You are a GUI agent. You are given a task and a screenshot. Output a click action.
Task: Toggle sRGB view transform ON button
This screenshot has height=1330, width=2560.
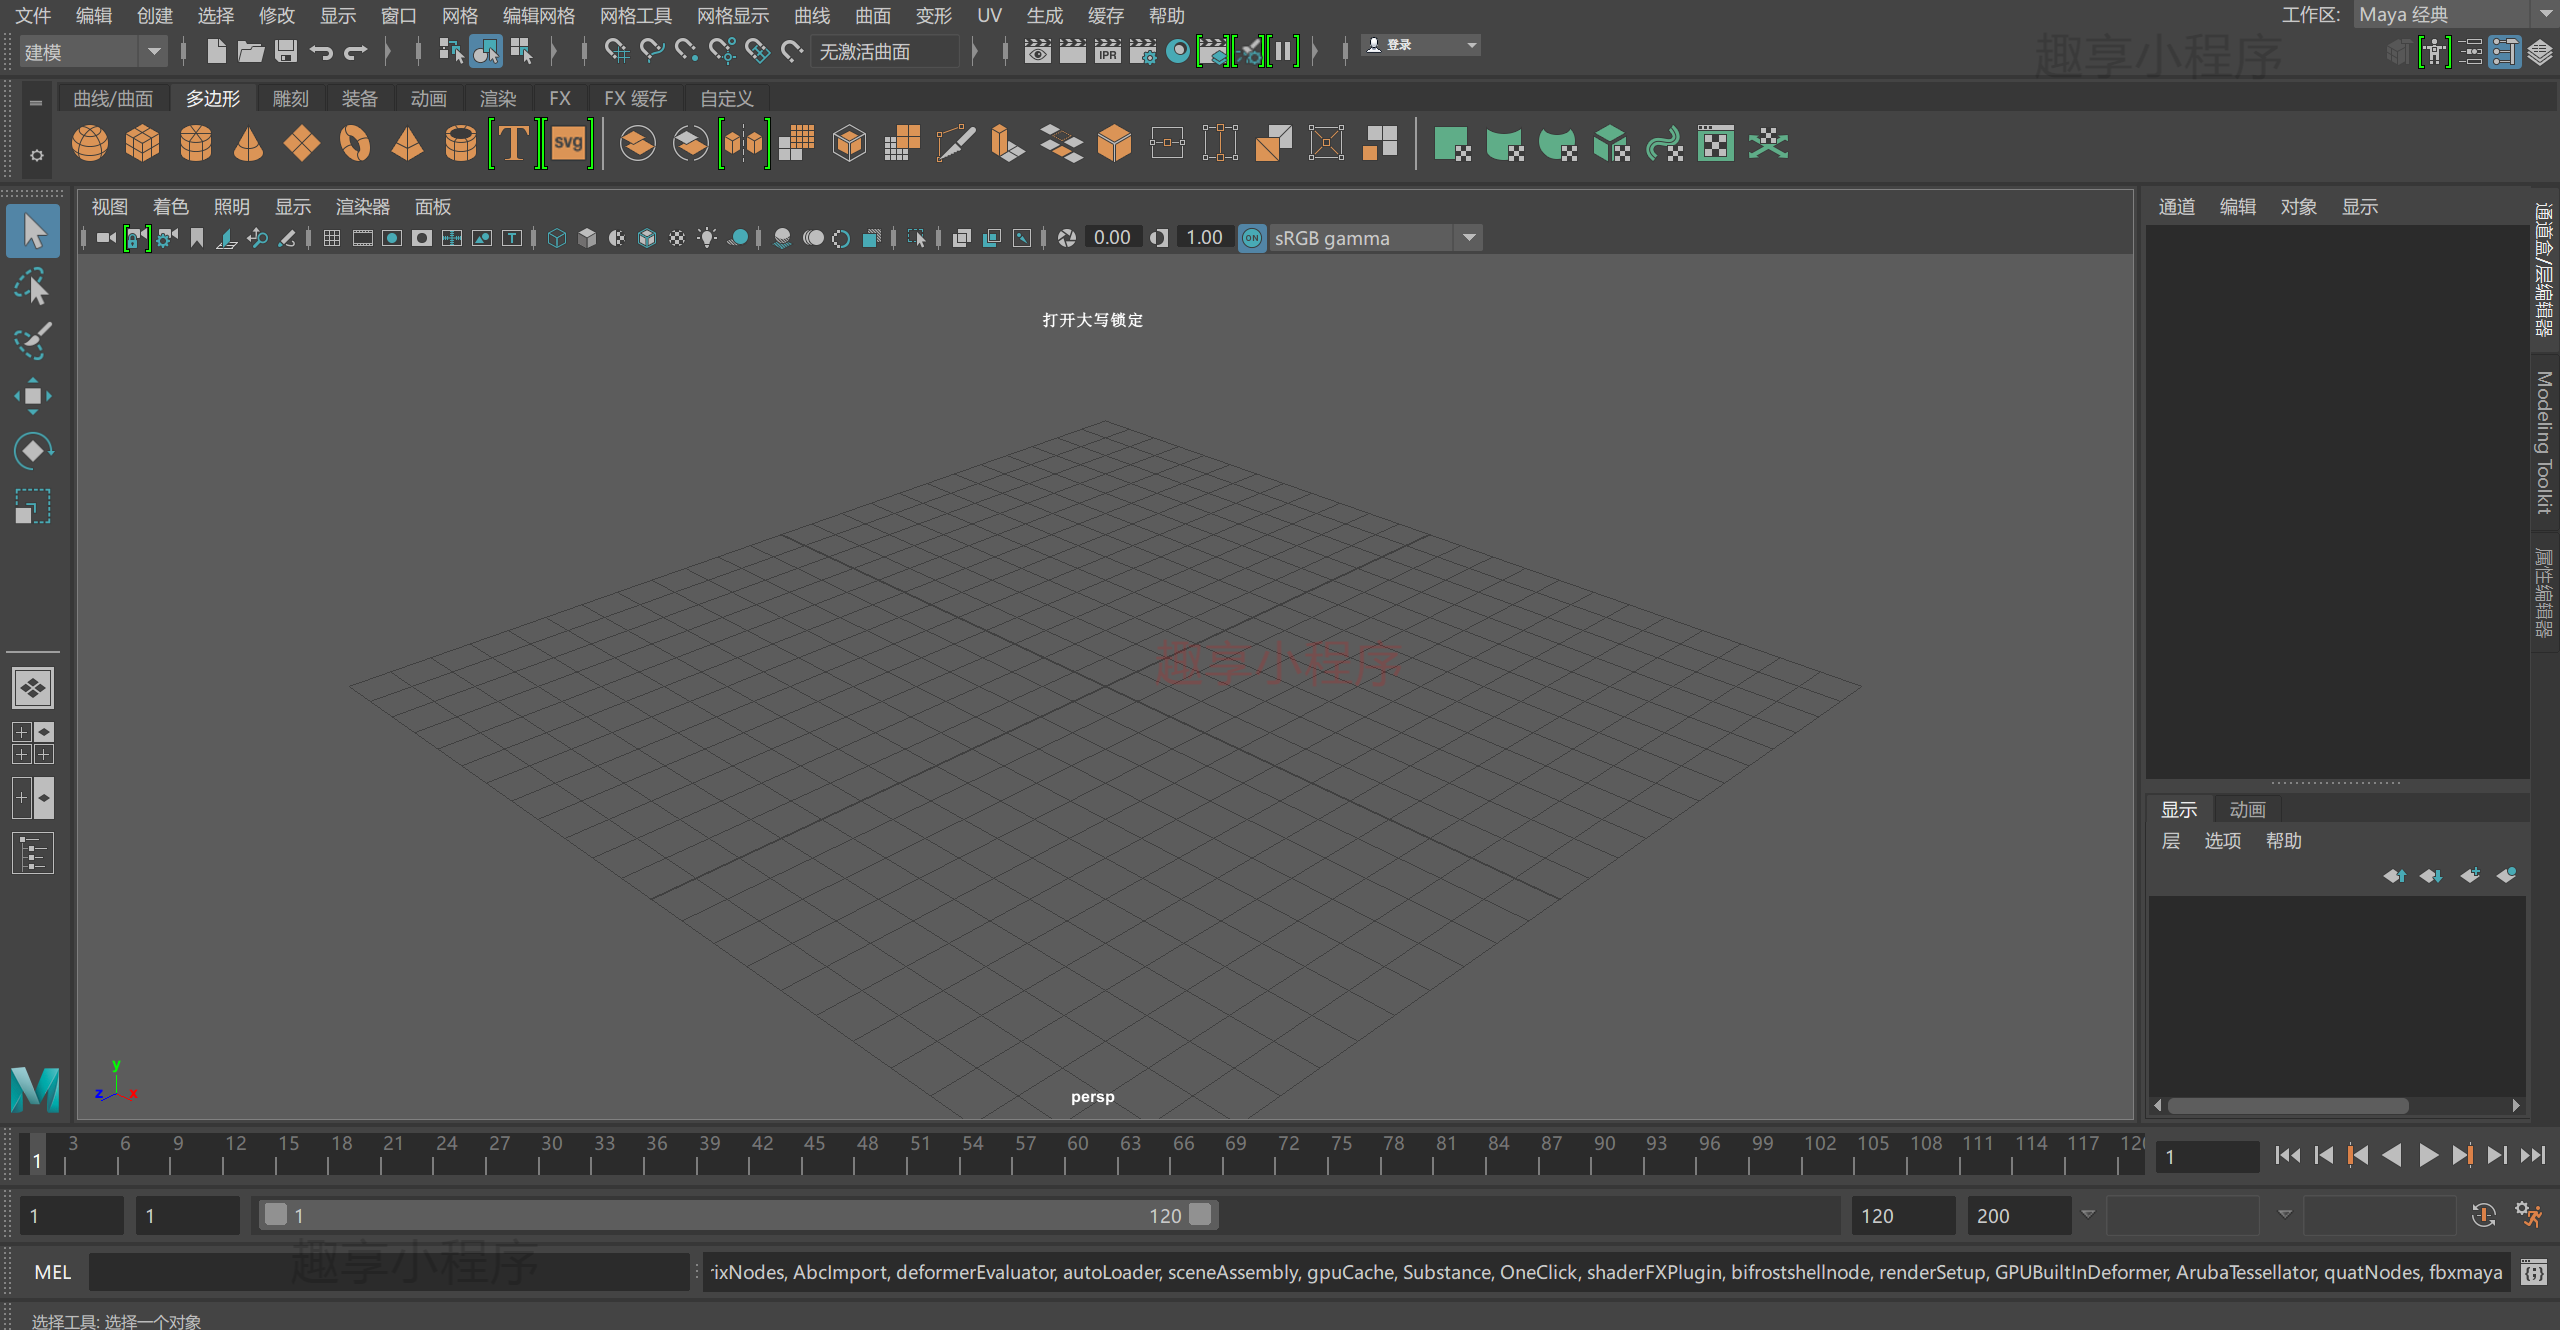[x=1252, y=238]
